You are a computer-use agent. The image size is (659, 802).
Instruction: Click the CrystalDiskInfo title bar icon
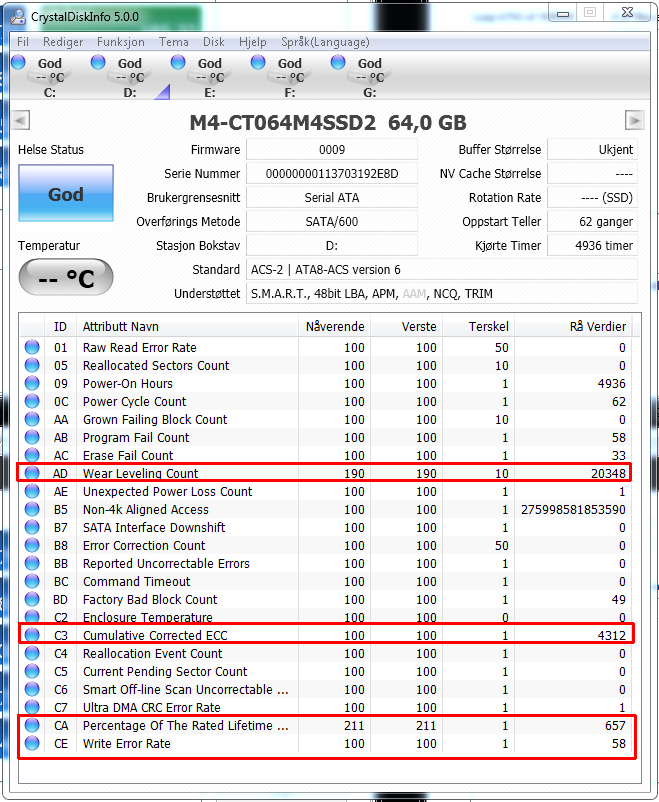coord(18,16)
